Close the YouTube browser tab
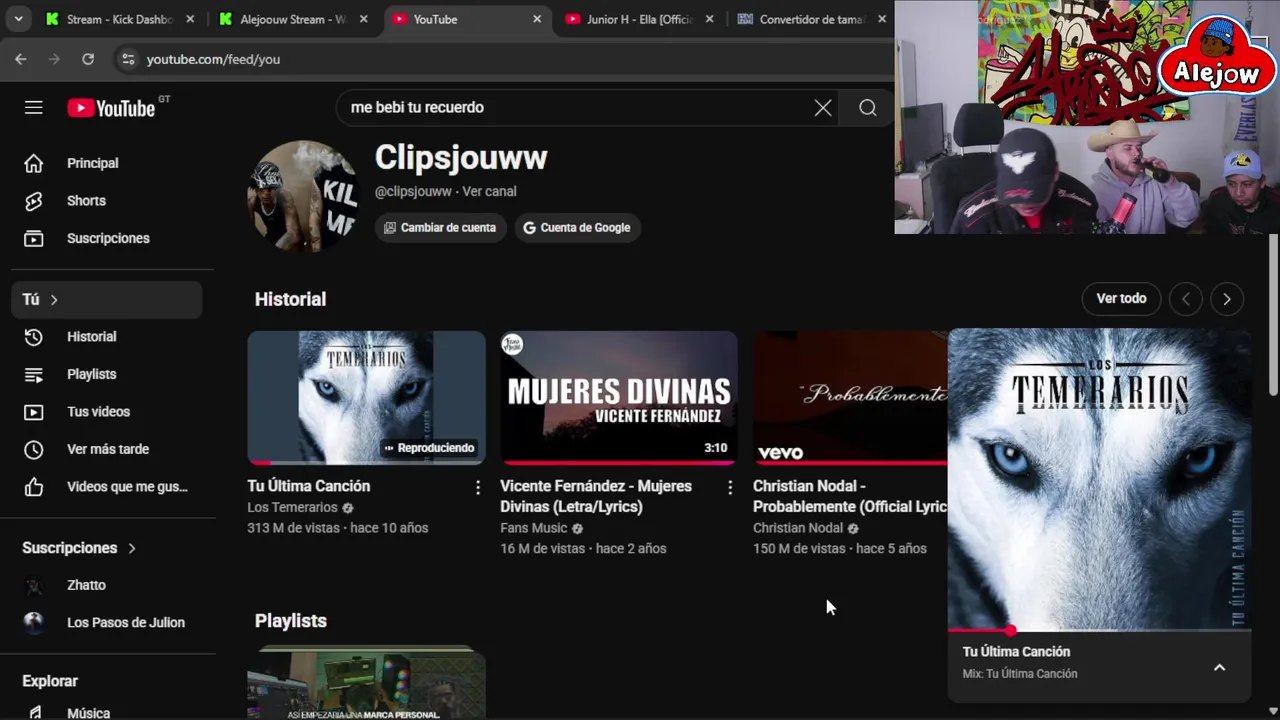Screen dimensions: 1280x720 [x=537, y=19]
